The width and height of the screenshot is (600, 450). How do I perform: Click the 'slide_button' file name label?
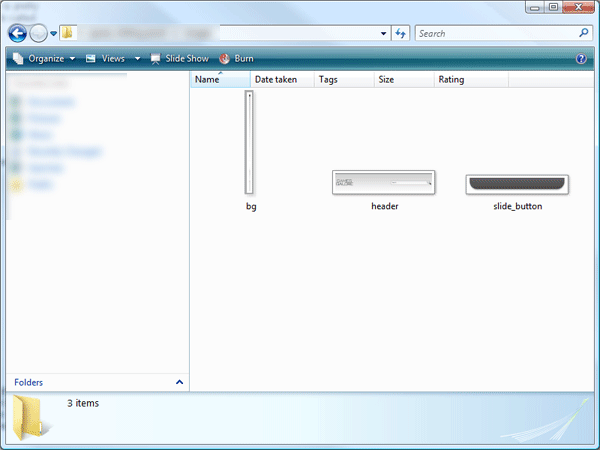point(518,206)
